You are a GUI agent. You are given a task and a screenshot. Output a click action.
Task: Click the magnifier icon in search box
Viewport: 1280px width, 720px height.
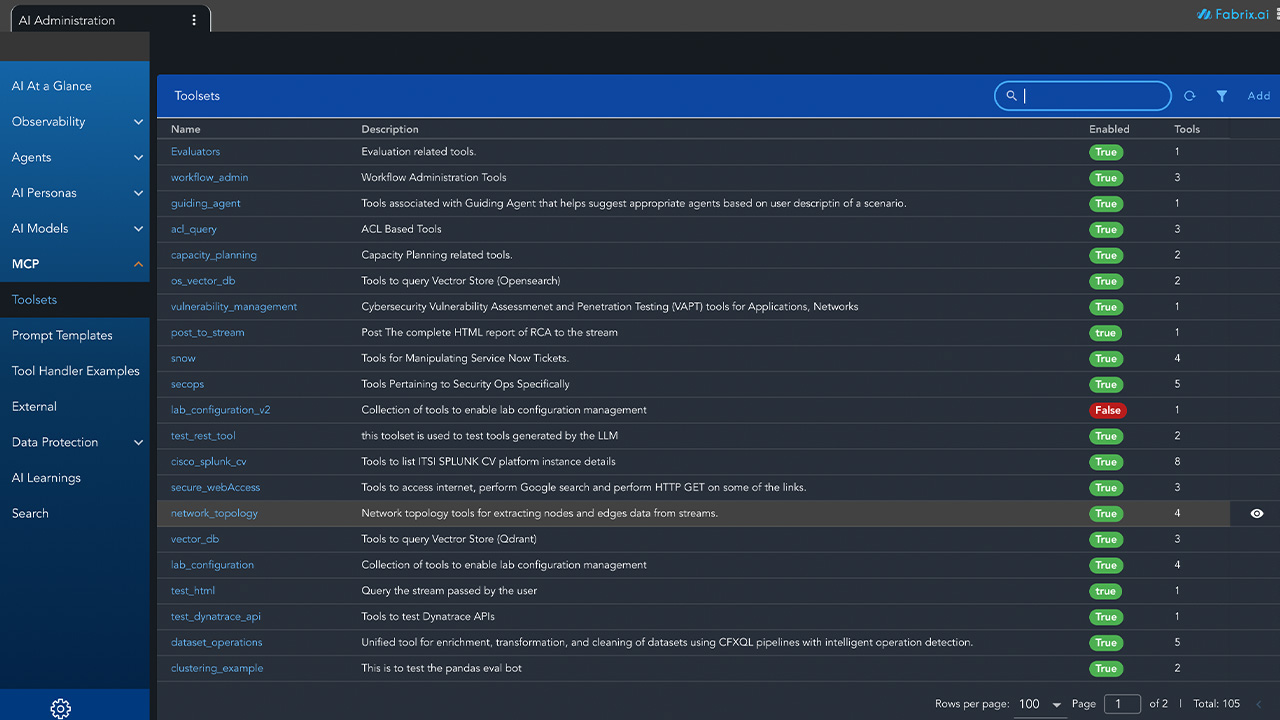(x=1011, y=96)
